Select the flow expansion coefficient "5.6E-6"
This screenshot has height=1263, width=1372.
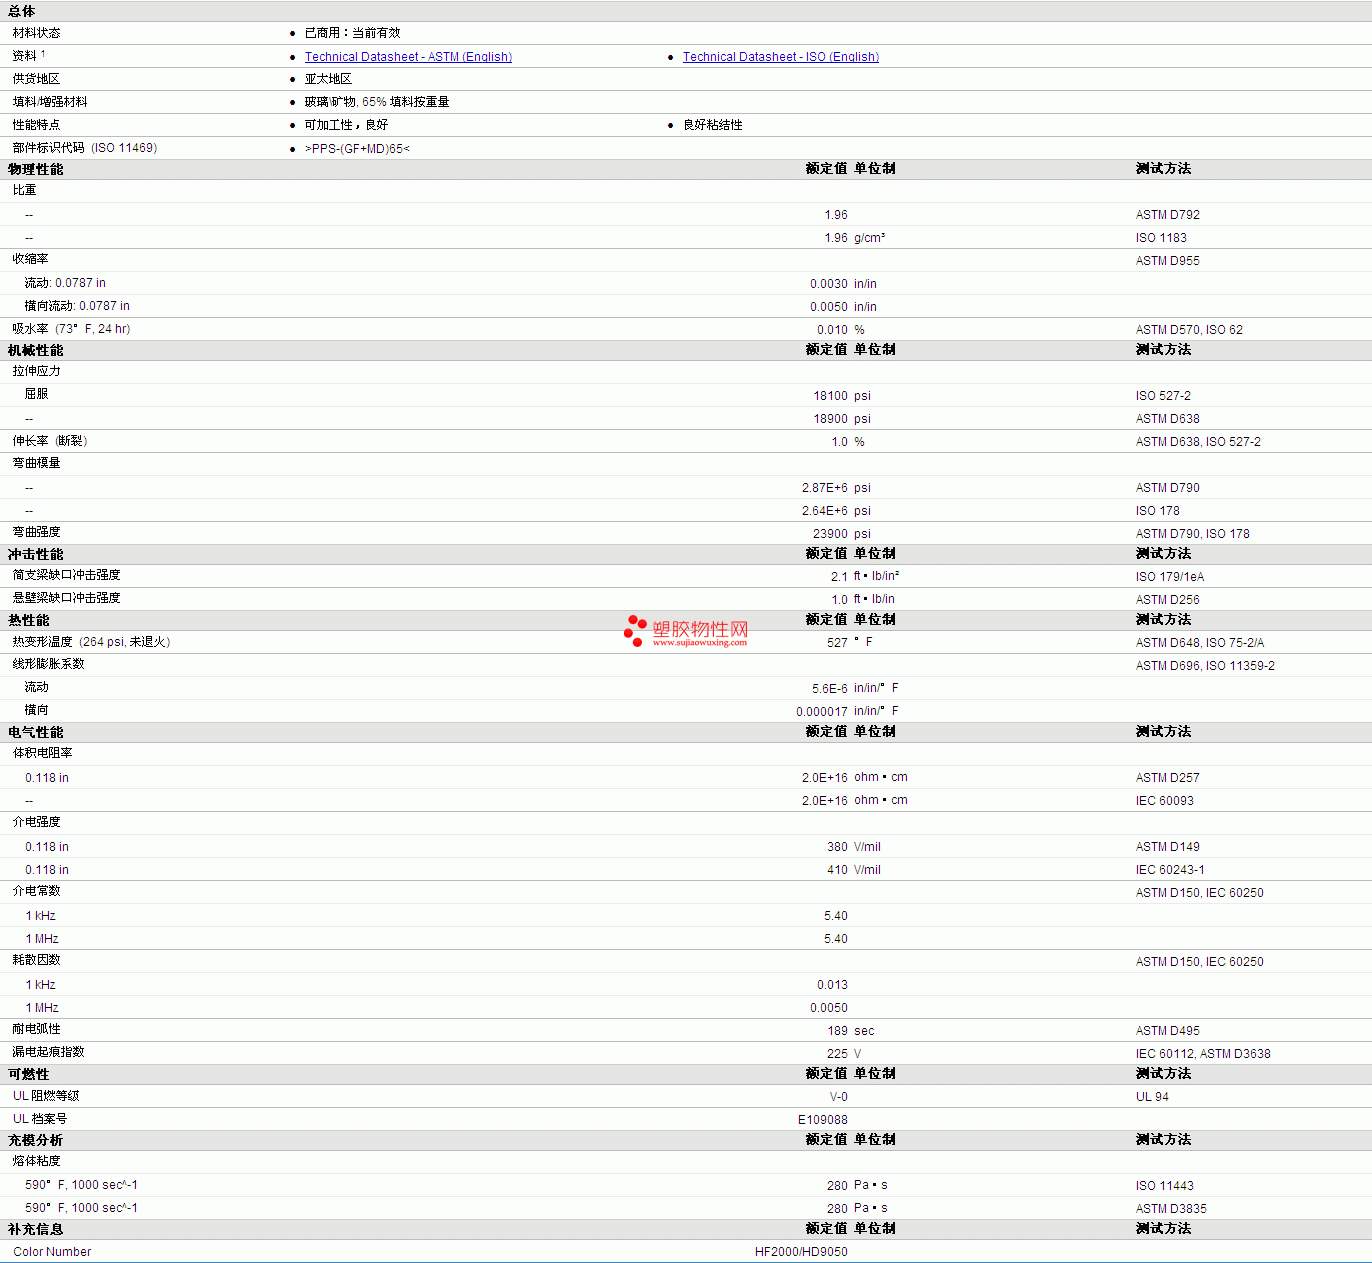coord(830,689)
